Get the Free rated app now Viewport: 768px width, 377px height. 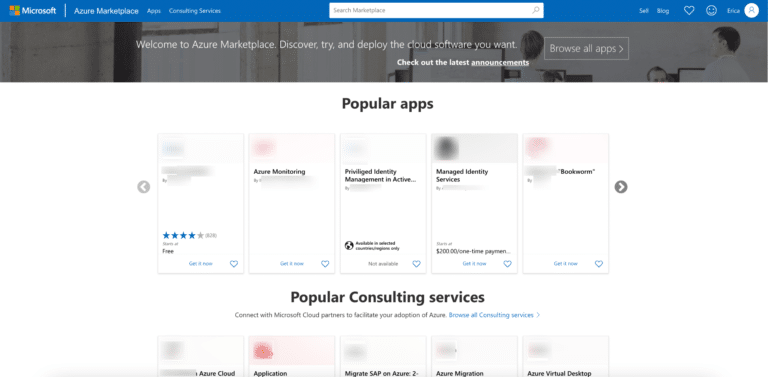pyautogui.click(x=201, y=263)
